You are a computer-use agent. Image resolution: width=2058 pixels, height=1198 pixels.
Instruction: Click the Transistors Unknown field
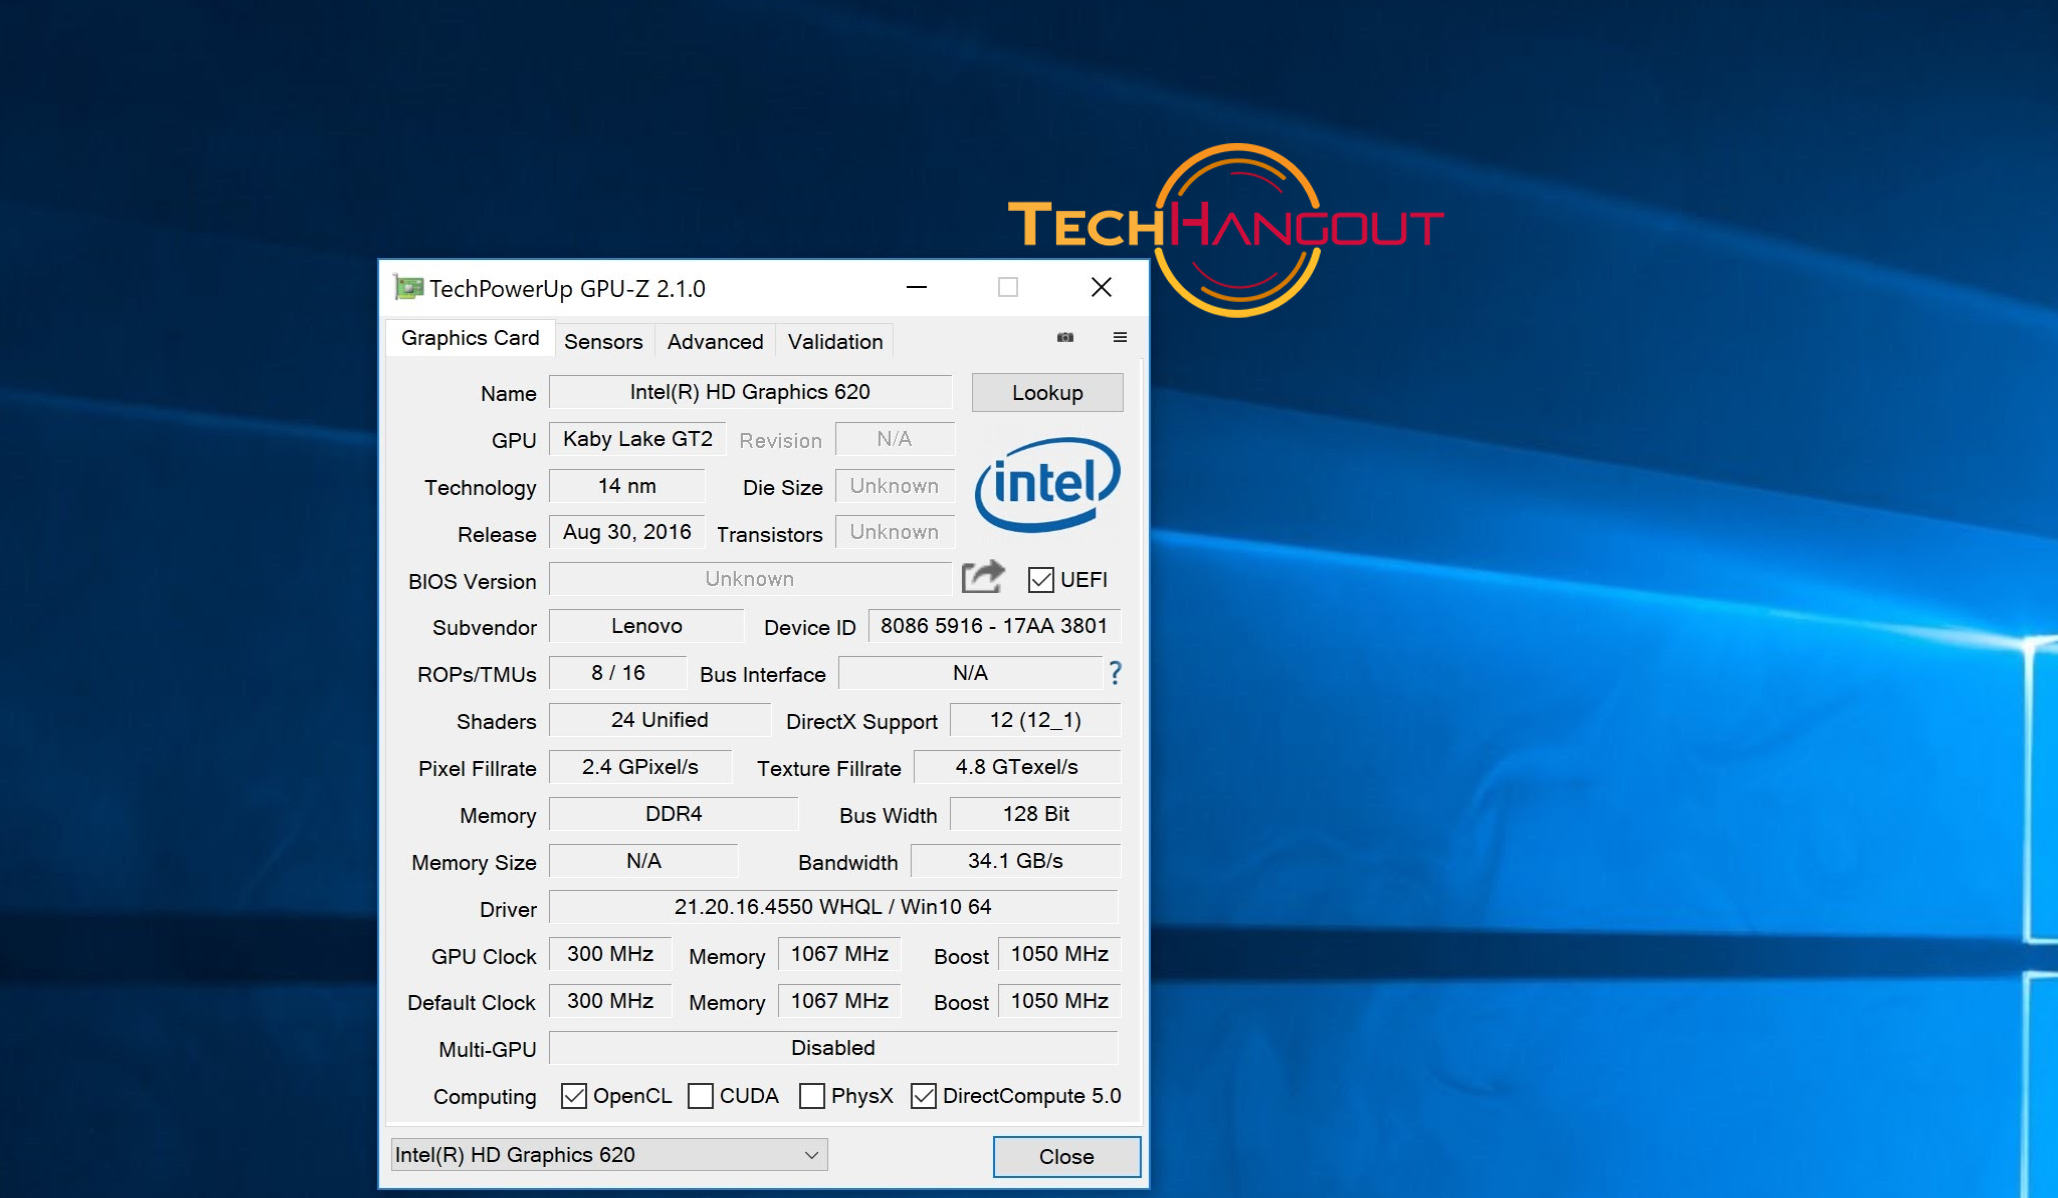click(x=895, y=532)
